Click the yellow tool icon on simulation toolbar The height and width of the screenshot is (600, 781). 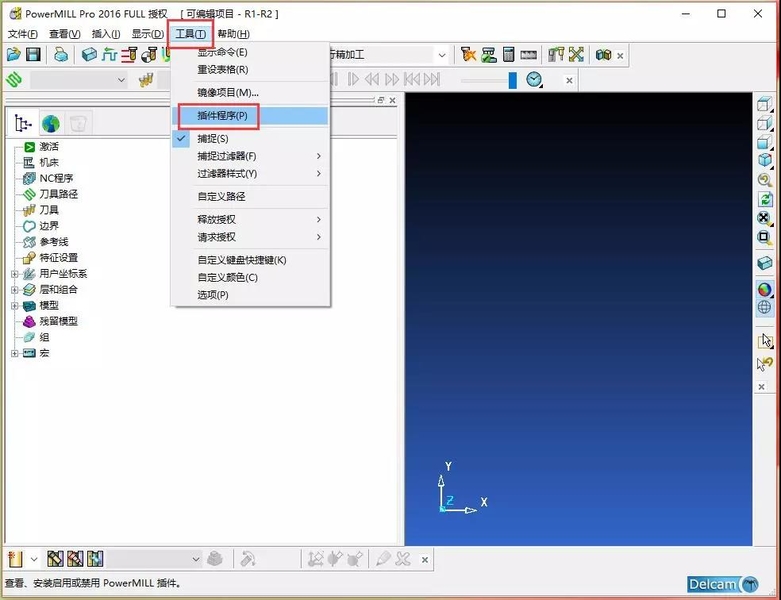click(145, 80)
